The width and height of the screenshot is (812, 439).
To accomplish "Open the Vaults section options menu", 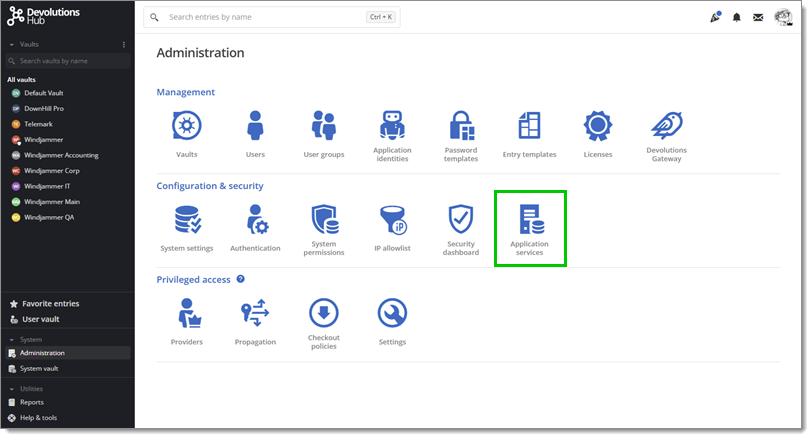I will click(x=124, y=45).
